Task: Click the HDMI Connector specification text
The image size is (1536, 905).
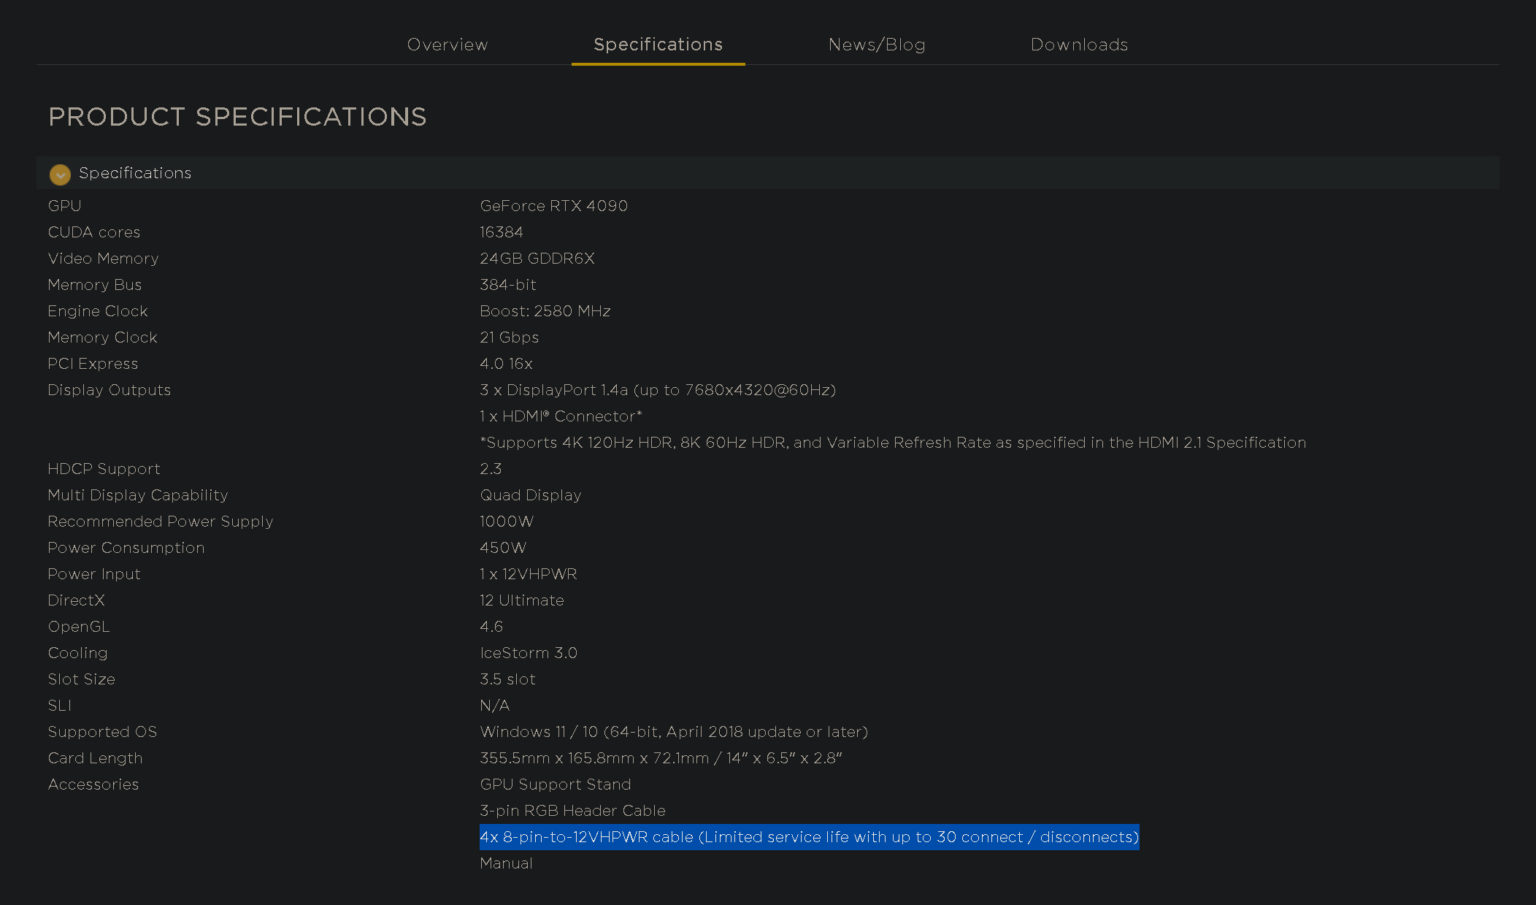Action: pyautogui.click(x=560, y=416)
